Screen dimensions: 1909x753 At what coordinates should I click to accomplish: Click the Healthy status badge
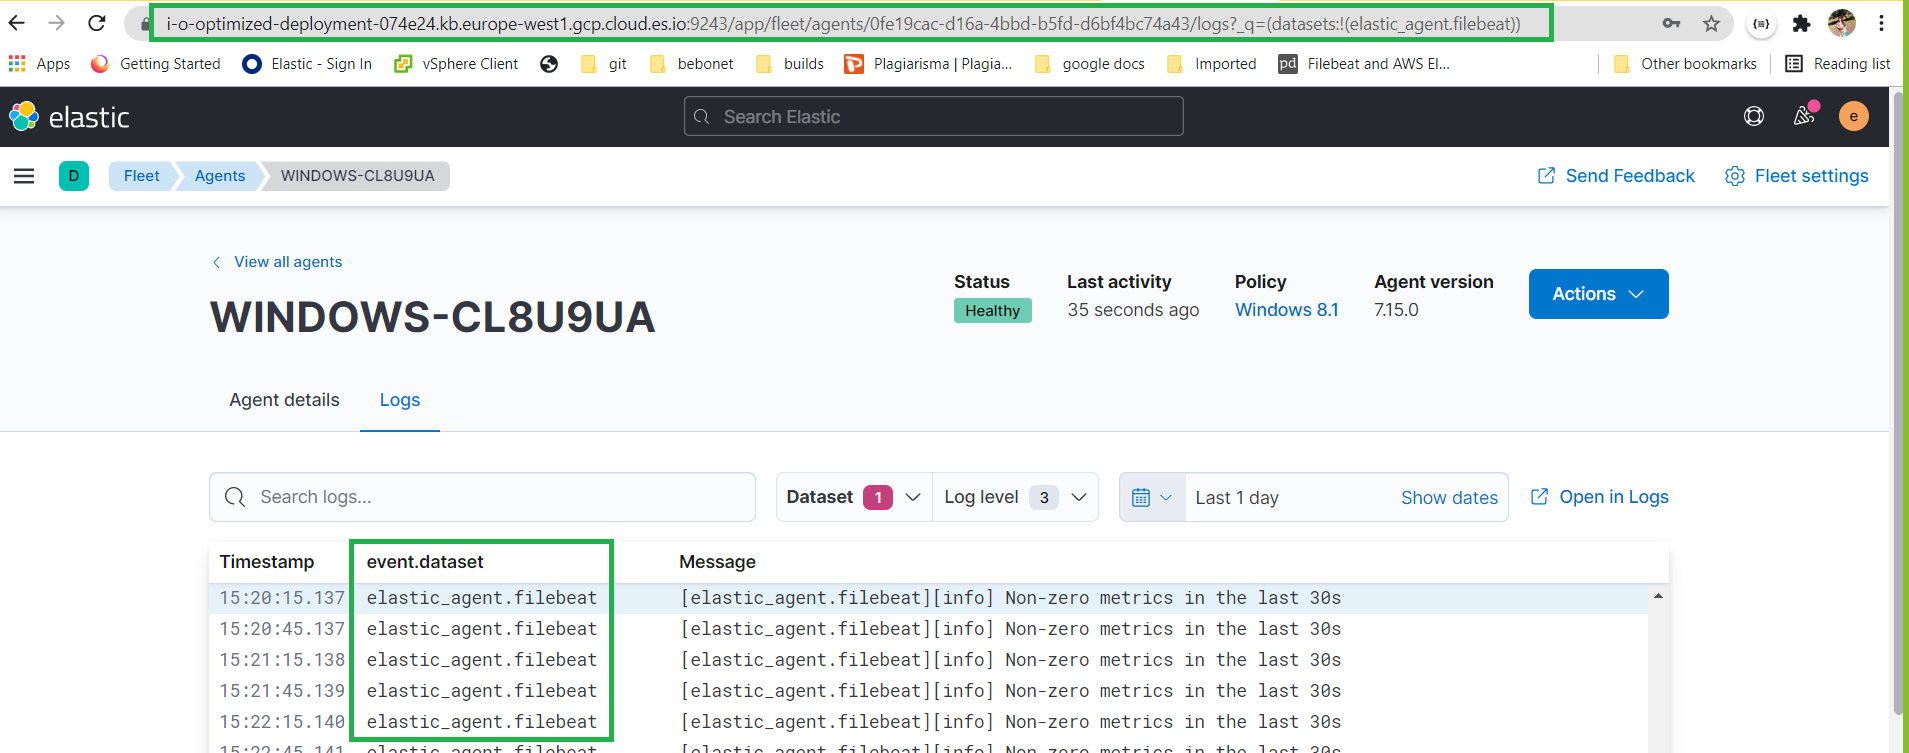click(992, 311)
